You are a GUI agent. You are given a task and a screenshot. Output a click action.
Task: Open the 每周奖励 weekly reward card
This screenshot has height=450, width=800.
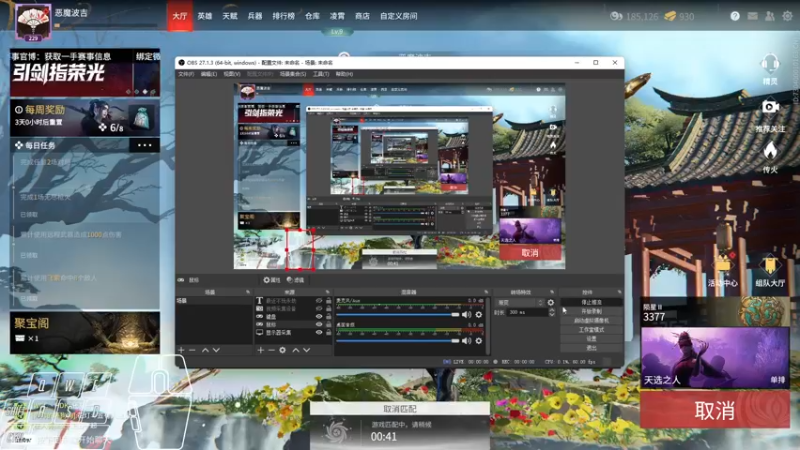[85, 118]
